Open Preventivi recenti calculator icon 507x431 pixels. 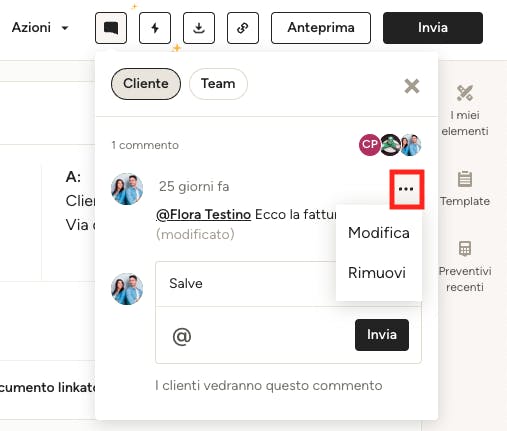(x=465, y=267)
